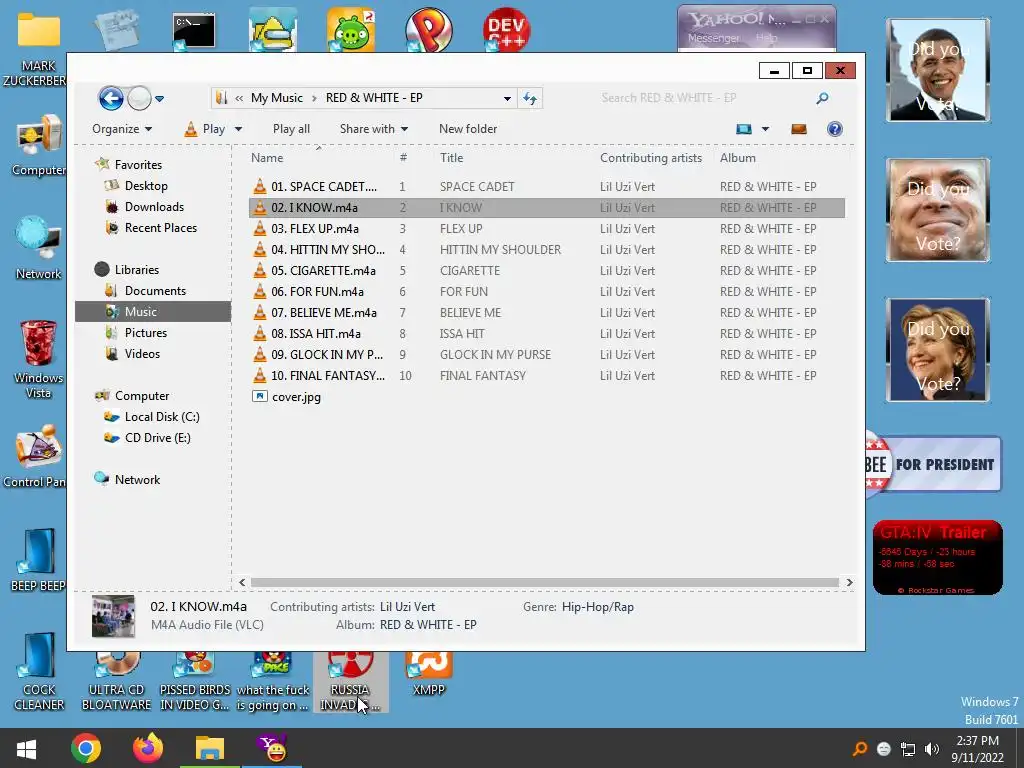Sort by Contributing artists column

pos(650,157)
